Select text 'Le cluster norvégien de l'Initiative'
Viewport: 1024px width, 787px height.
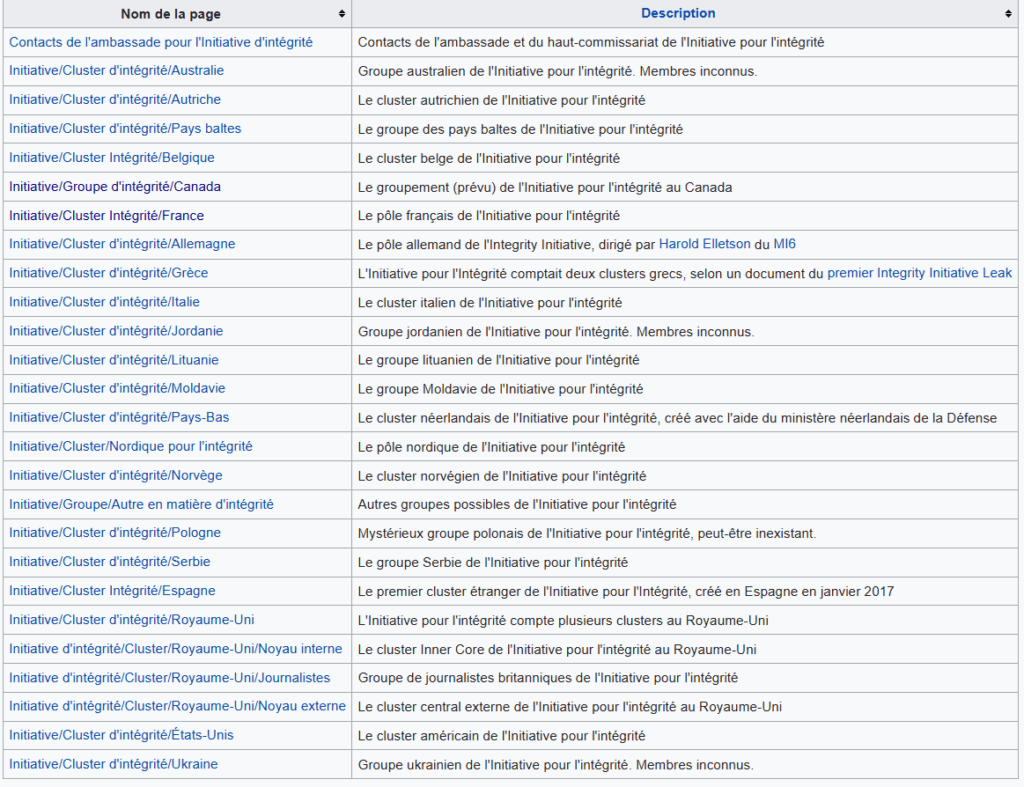click(x=460, y=476)
